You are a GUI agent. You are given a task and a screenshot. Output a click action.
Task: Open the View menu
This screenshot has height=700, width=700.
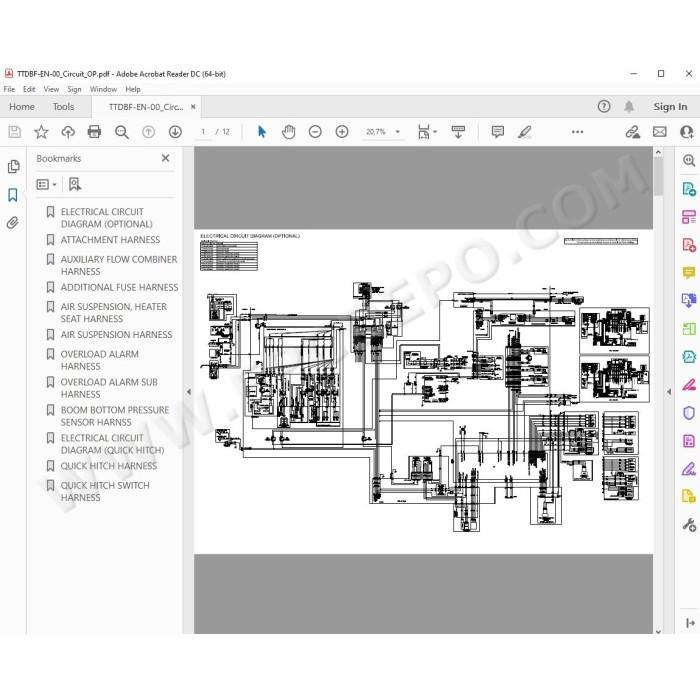tap(51, 89)
